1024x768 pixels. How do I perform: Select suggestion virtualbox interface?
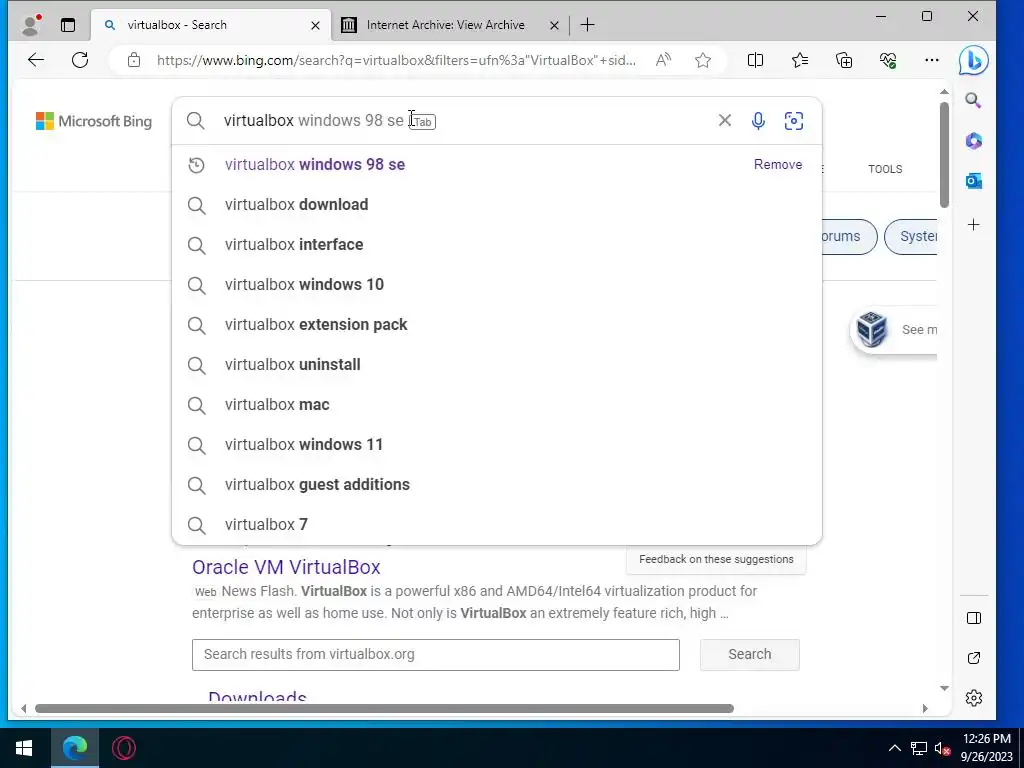coord(496,244)
